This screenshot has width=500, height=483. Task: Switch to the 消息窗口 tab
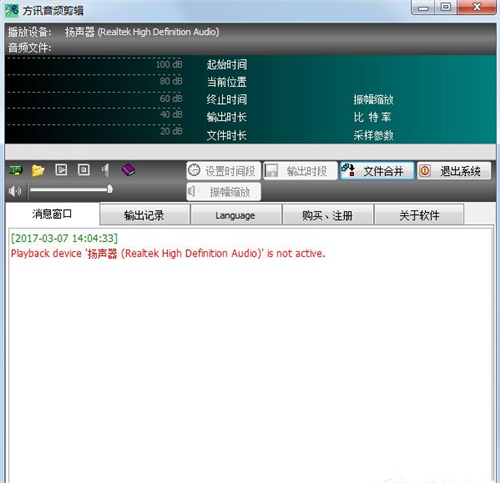click(52, 214)
